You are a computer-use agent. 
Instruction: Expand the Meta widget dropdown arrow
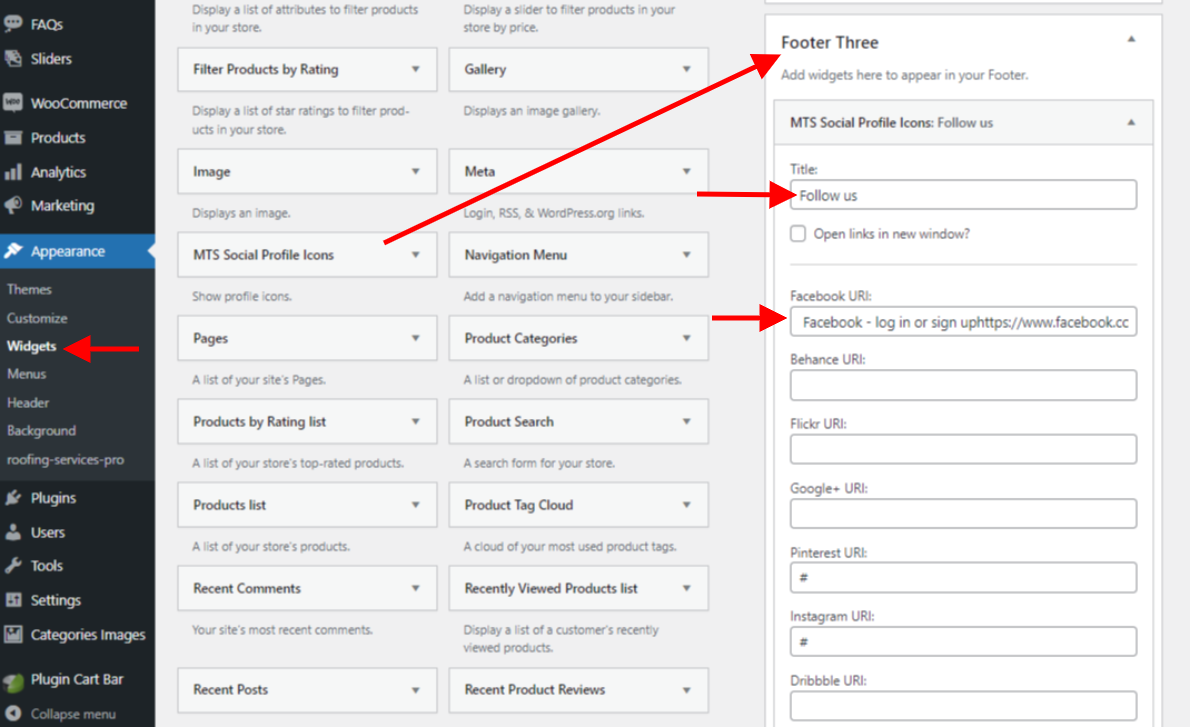pyautogui.click(x=687, y=172)
